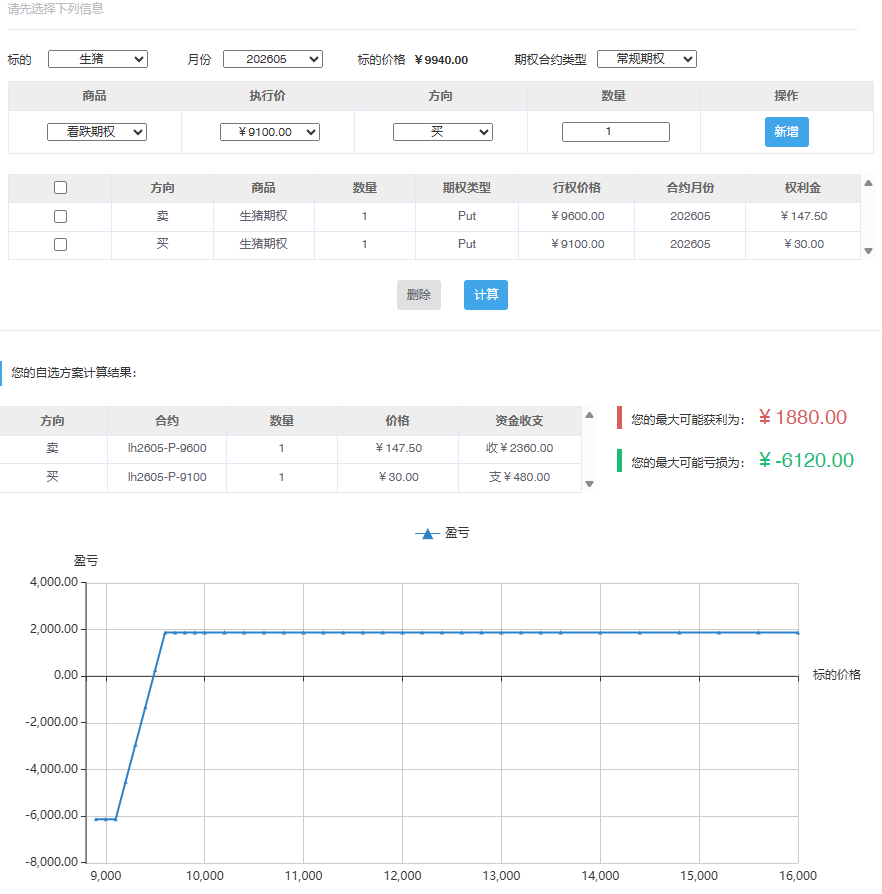This screenshot has width=882, height=894.
Task: Open the 方向 dropdown showing 买
Action: tap(442, 132)
